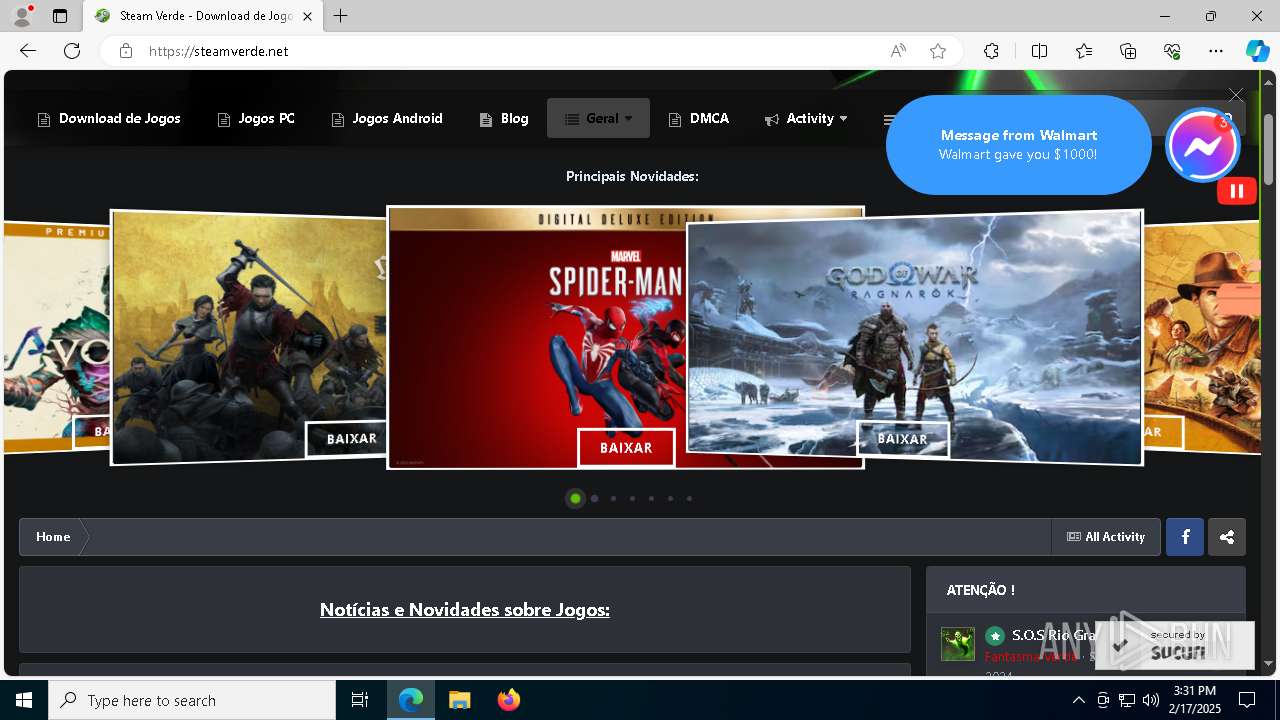
Task: Open volume control in system tray
Action: [1151, 700]
